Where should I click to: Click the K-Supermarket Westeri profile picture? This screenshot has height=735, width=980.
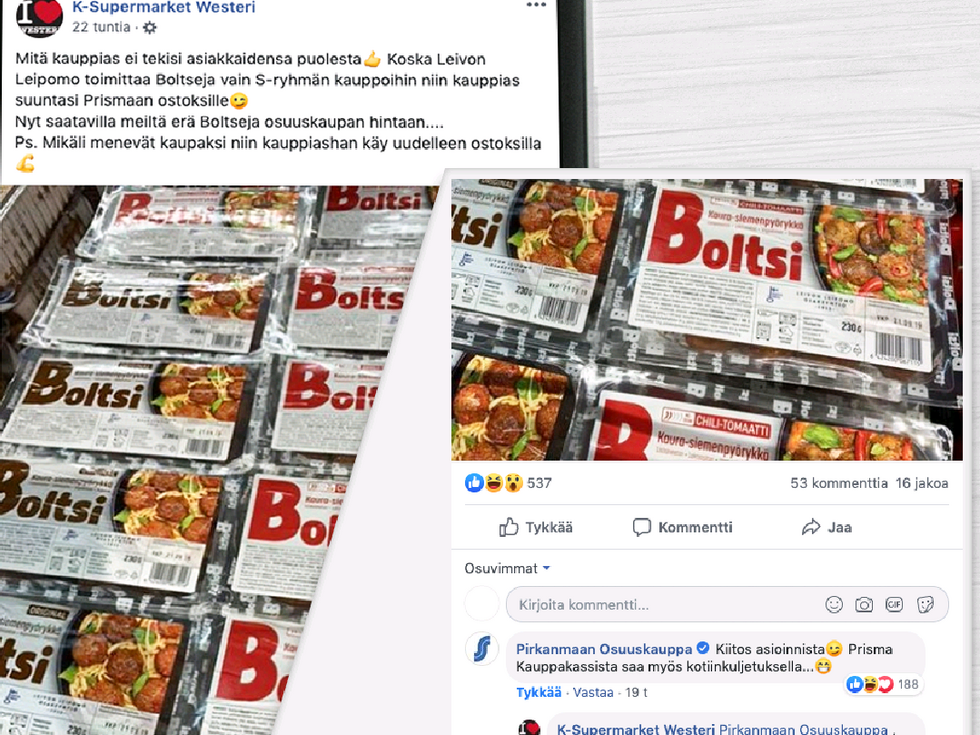(x=39, y=16)
